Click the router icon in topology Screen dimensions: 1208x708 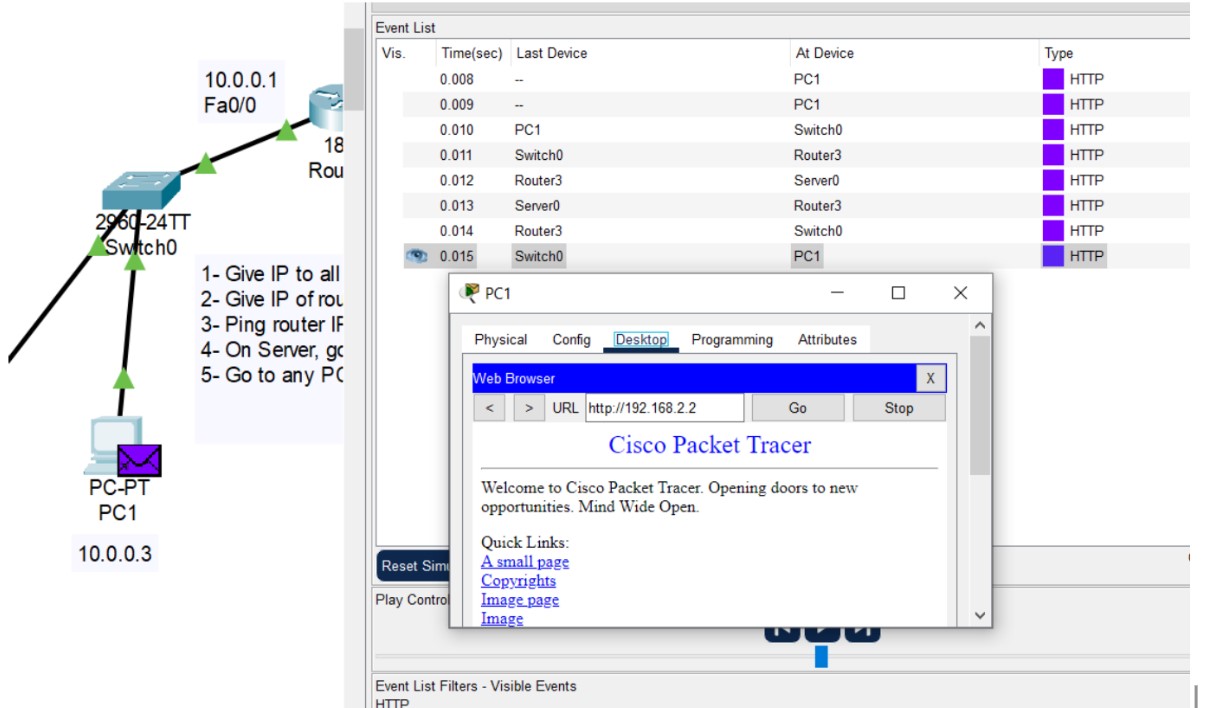tap(326, 105)
